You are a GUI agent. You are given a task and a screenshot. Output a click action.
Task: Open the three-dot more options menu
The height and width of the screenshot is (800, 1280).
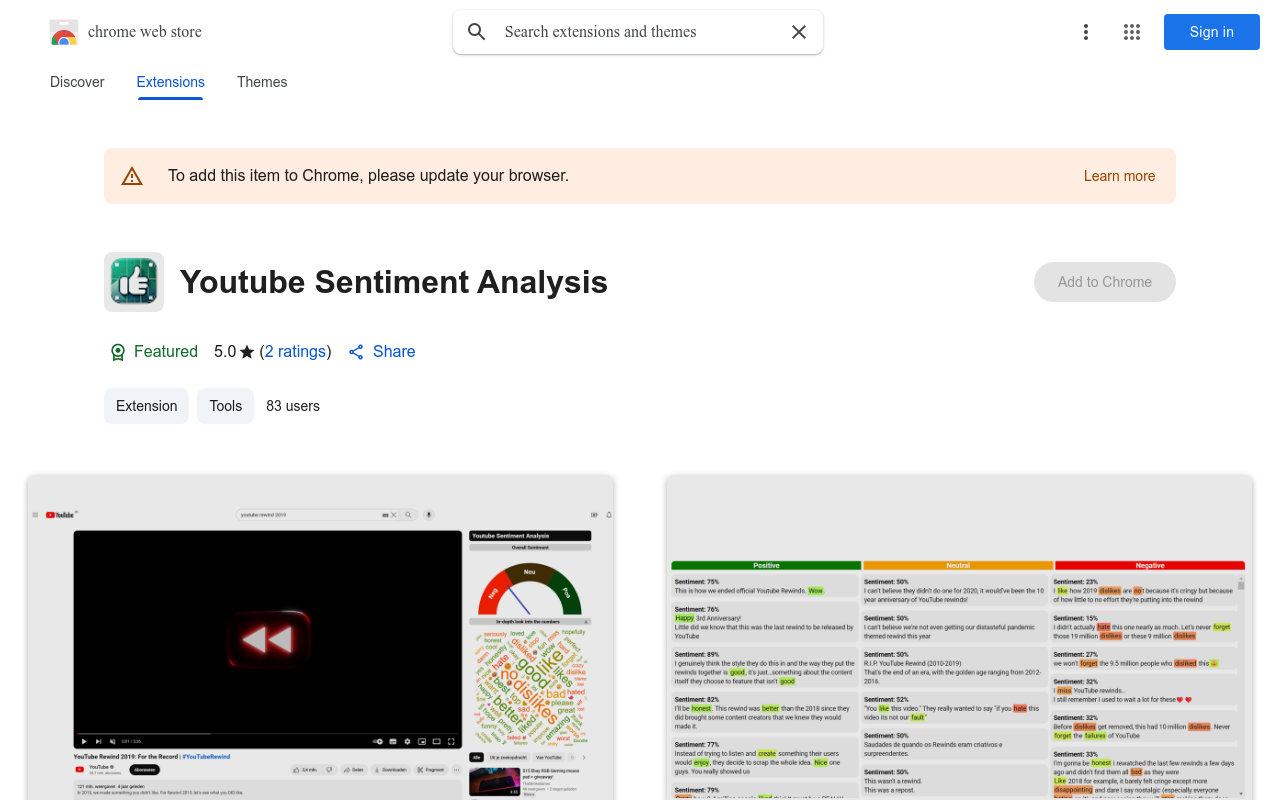point(1086,32)
